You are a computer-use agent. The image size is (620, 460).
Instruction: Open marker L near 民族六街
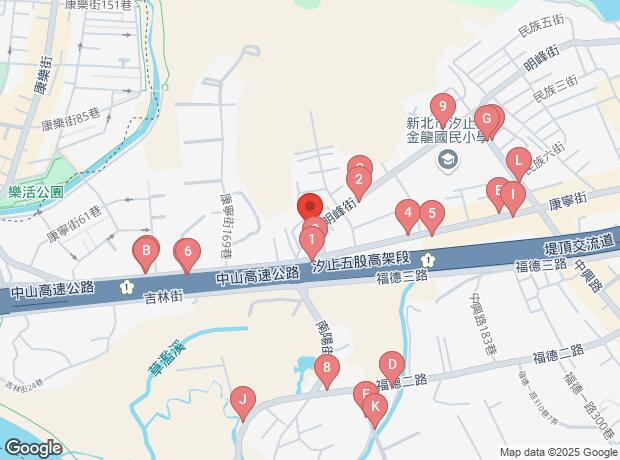coord(518,165)
